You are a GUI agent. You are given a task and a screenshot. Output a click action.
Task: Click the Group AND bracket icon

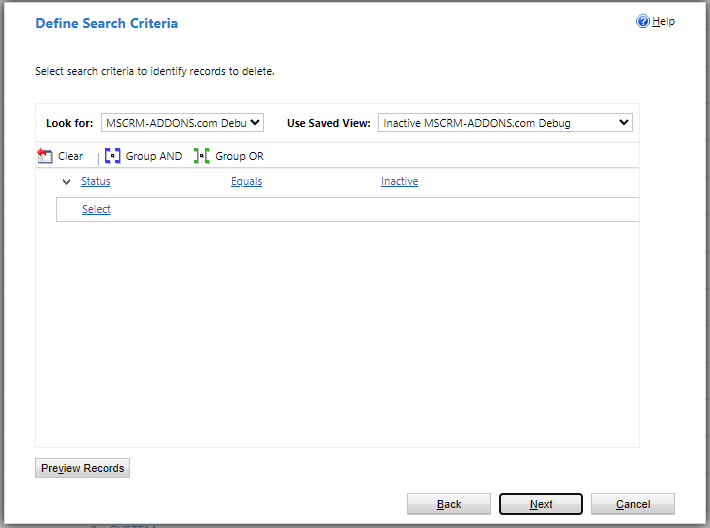[112, 156]
